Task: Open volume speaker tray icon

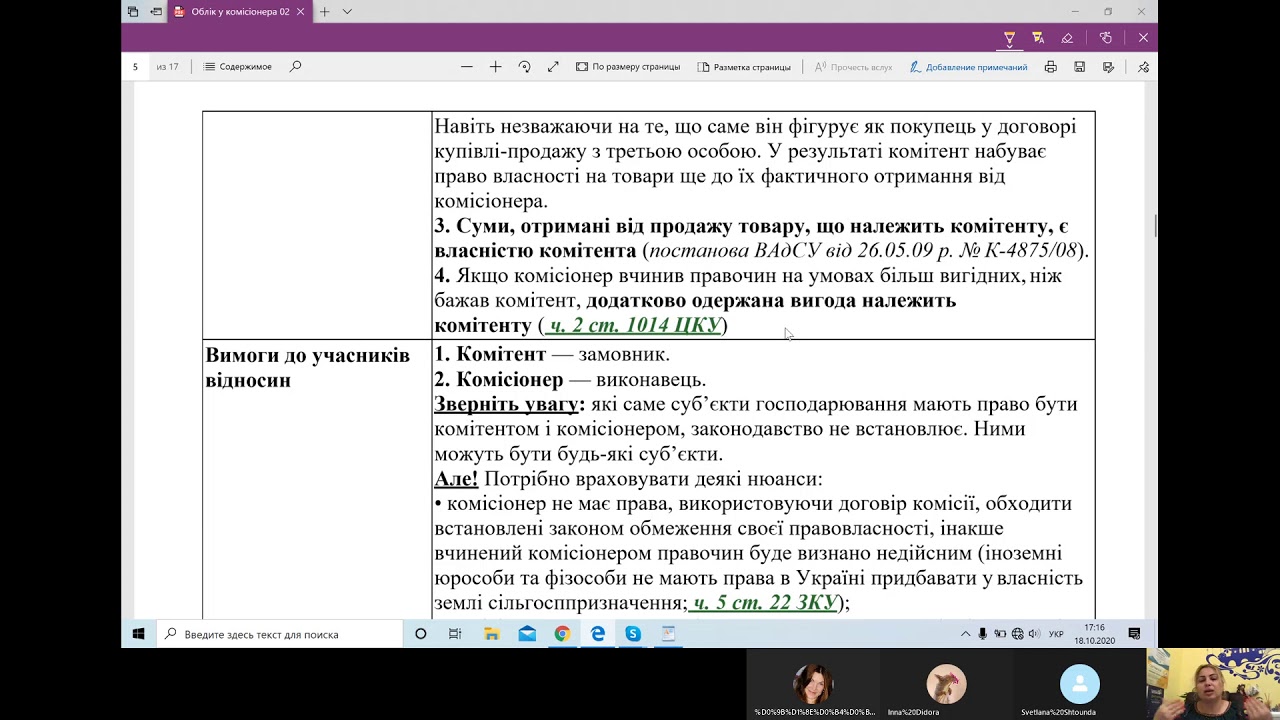Action: (1033, 634)
